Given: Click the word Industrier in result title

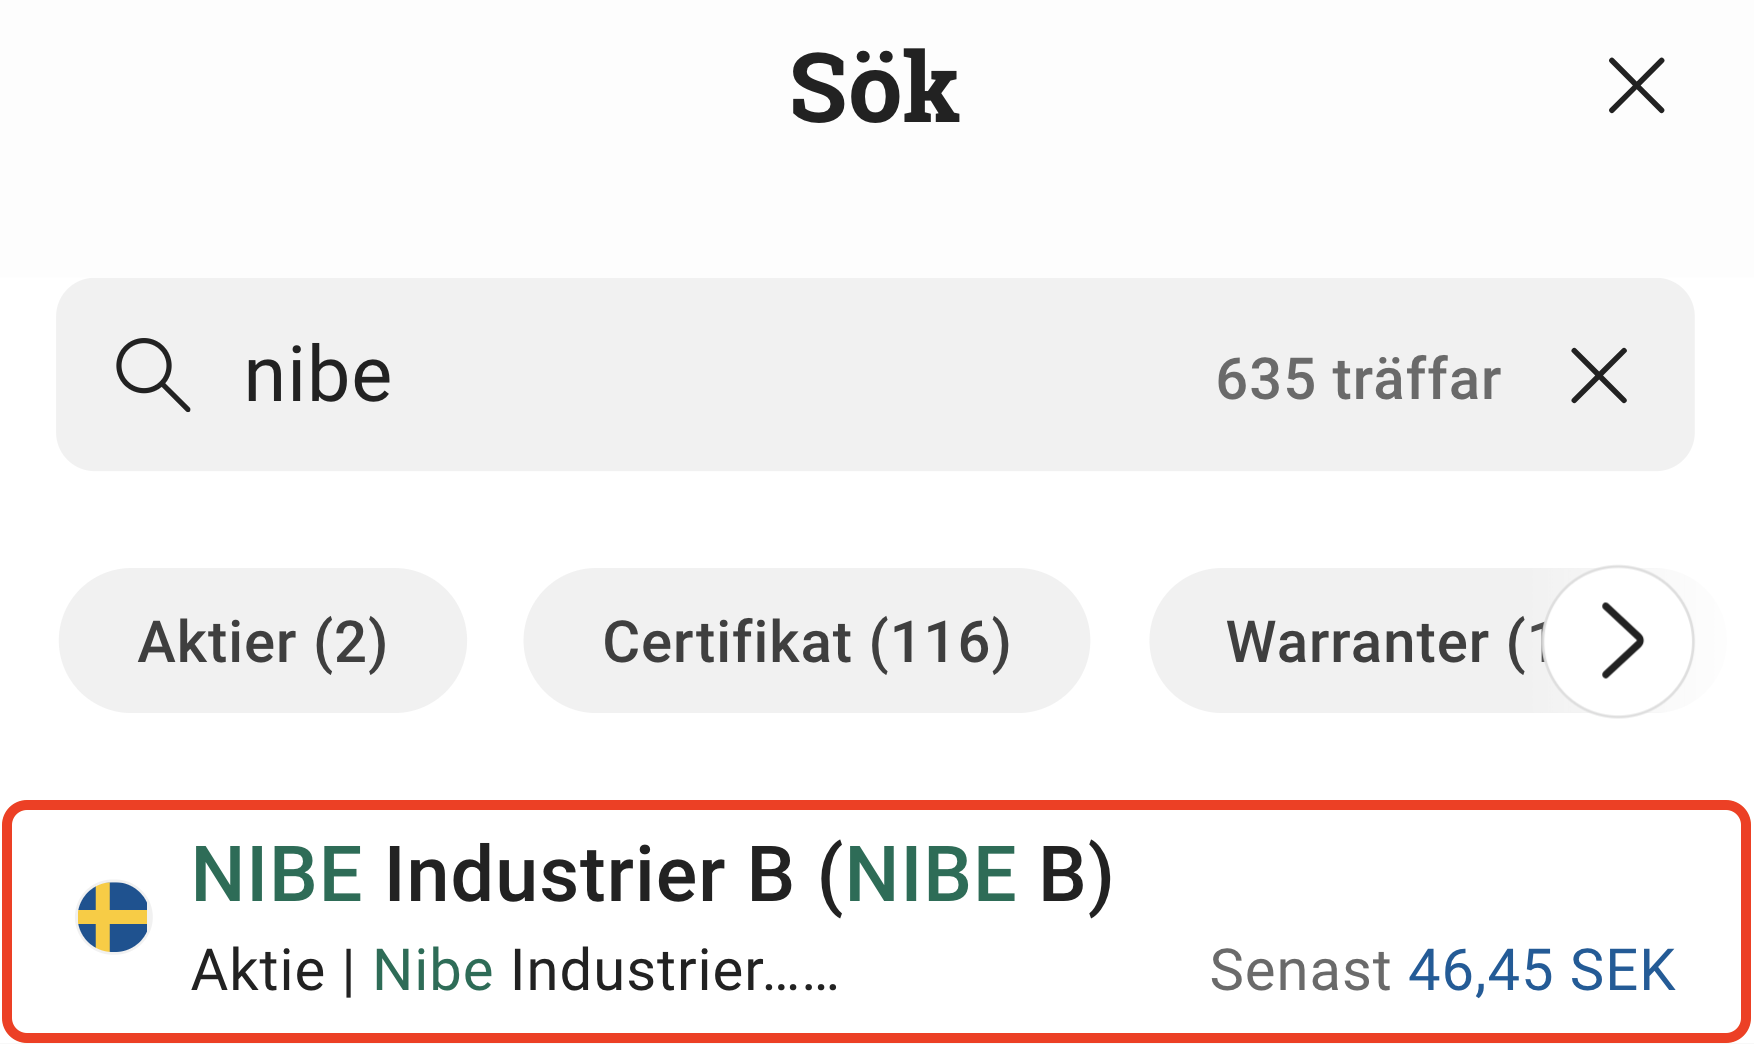Looking at the screenshot, I should (554, 875).
